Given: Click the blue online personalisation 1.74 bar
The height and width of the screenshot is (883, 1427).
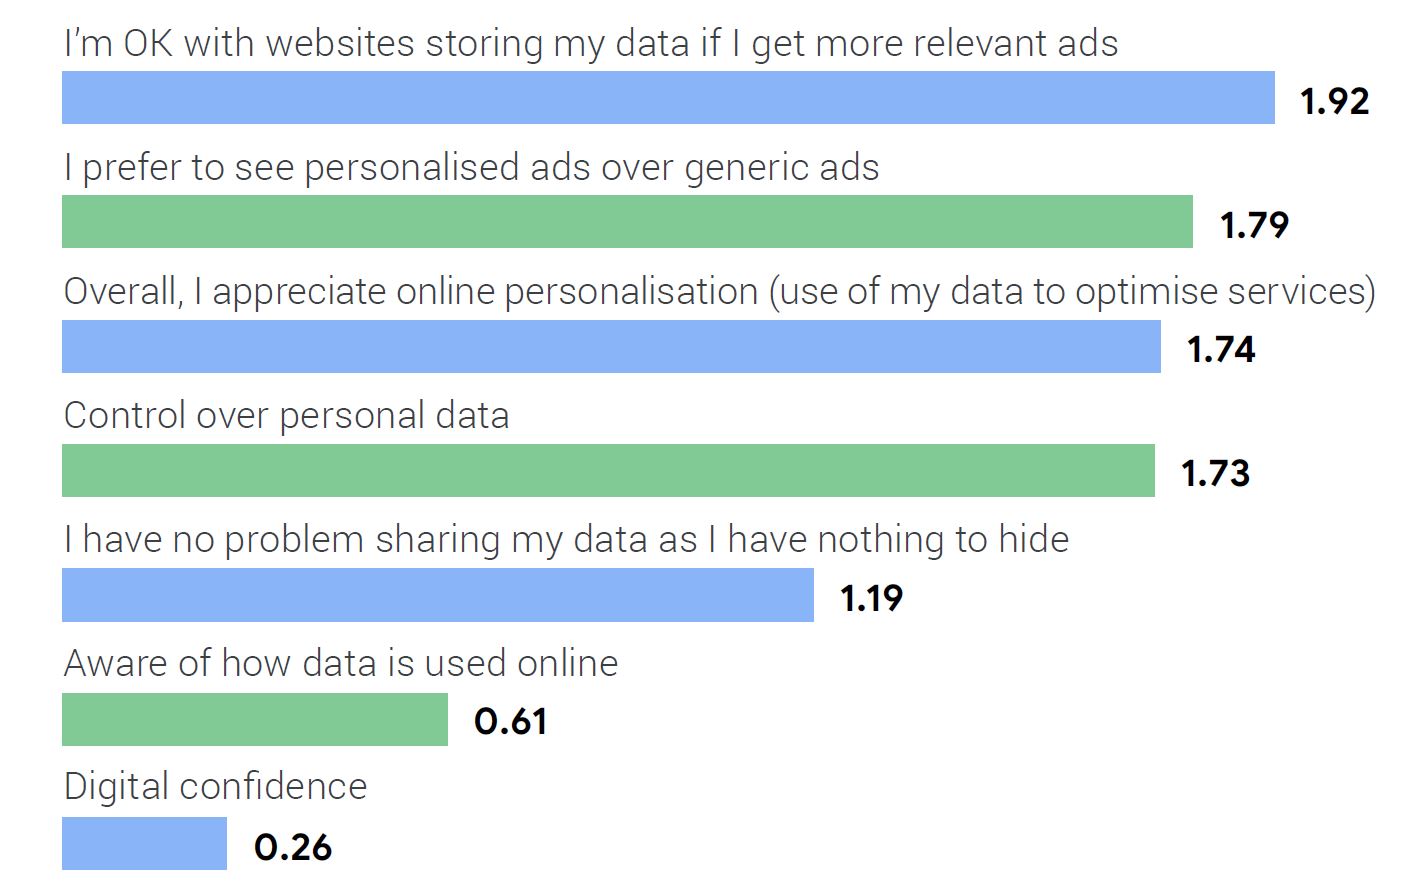Looking at the screenshot, I should (x=611, y=347).
